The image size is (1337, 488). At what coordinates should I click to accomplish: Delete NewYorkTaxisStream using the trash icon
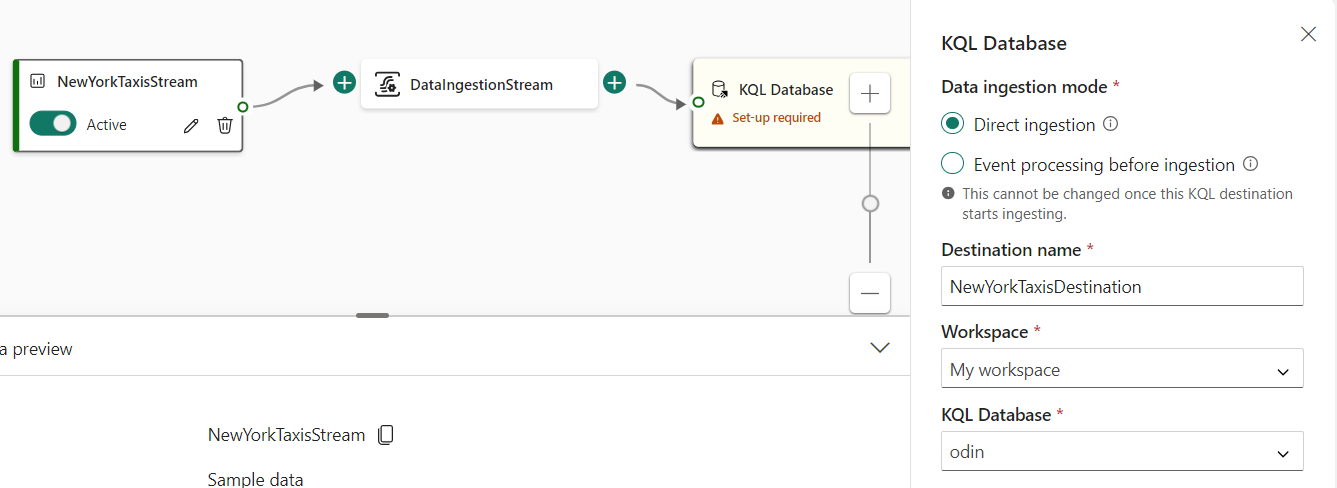(225, 125)
